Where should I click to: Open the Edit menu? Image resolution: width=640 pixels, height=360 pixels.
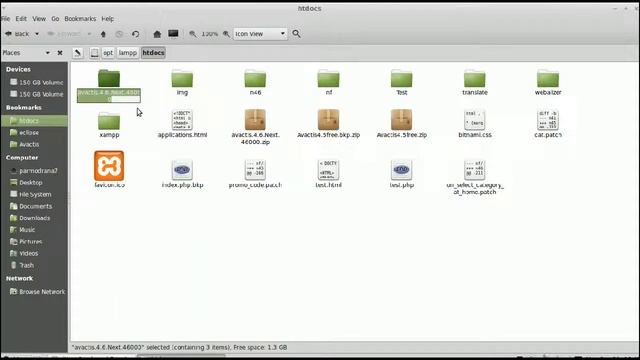click(x=21, y=19)
